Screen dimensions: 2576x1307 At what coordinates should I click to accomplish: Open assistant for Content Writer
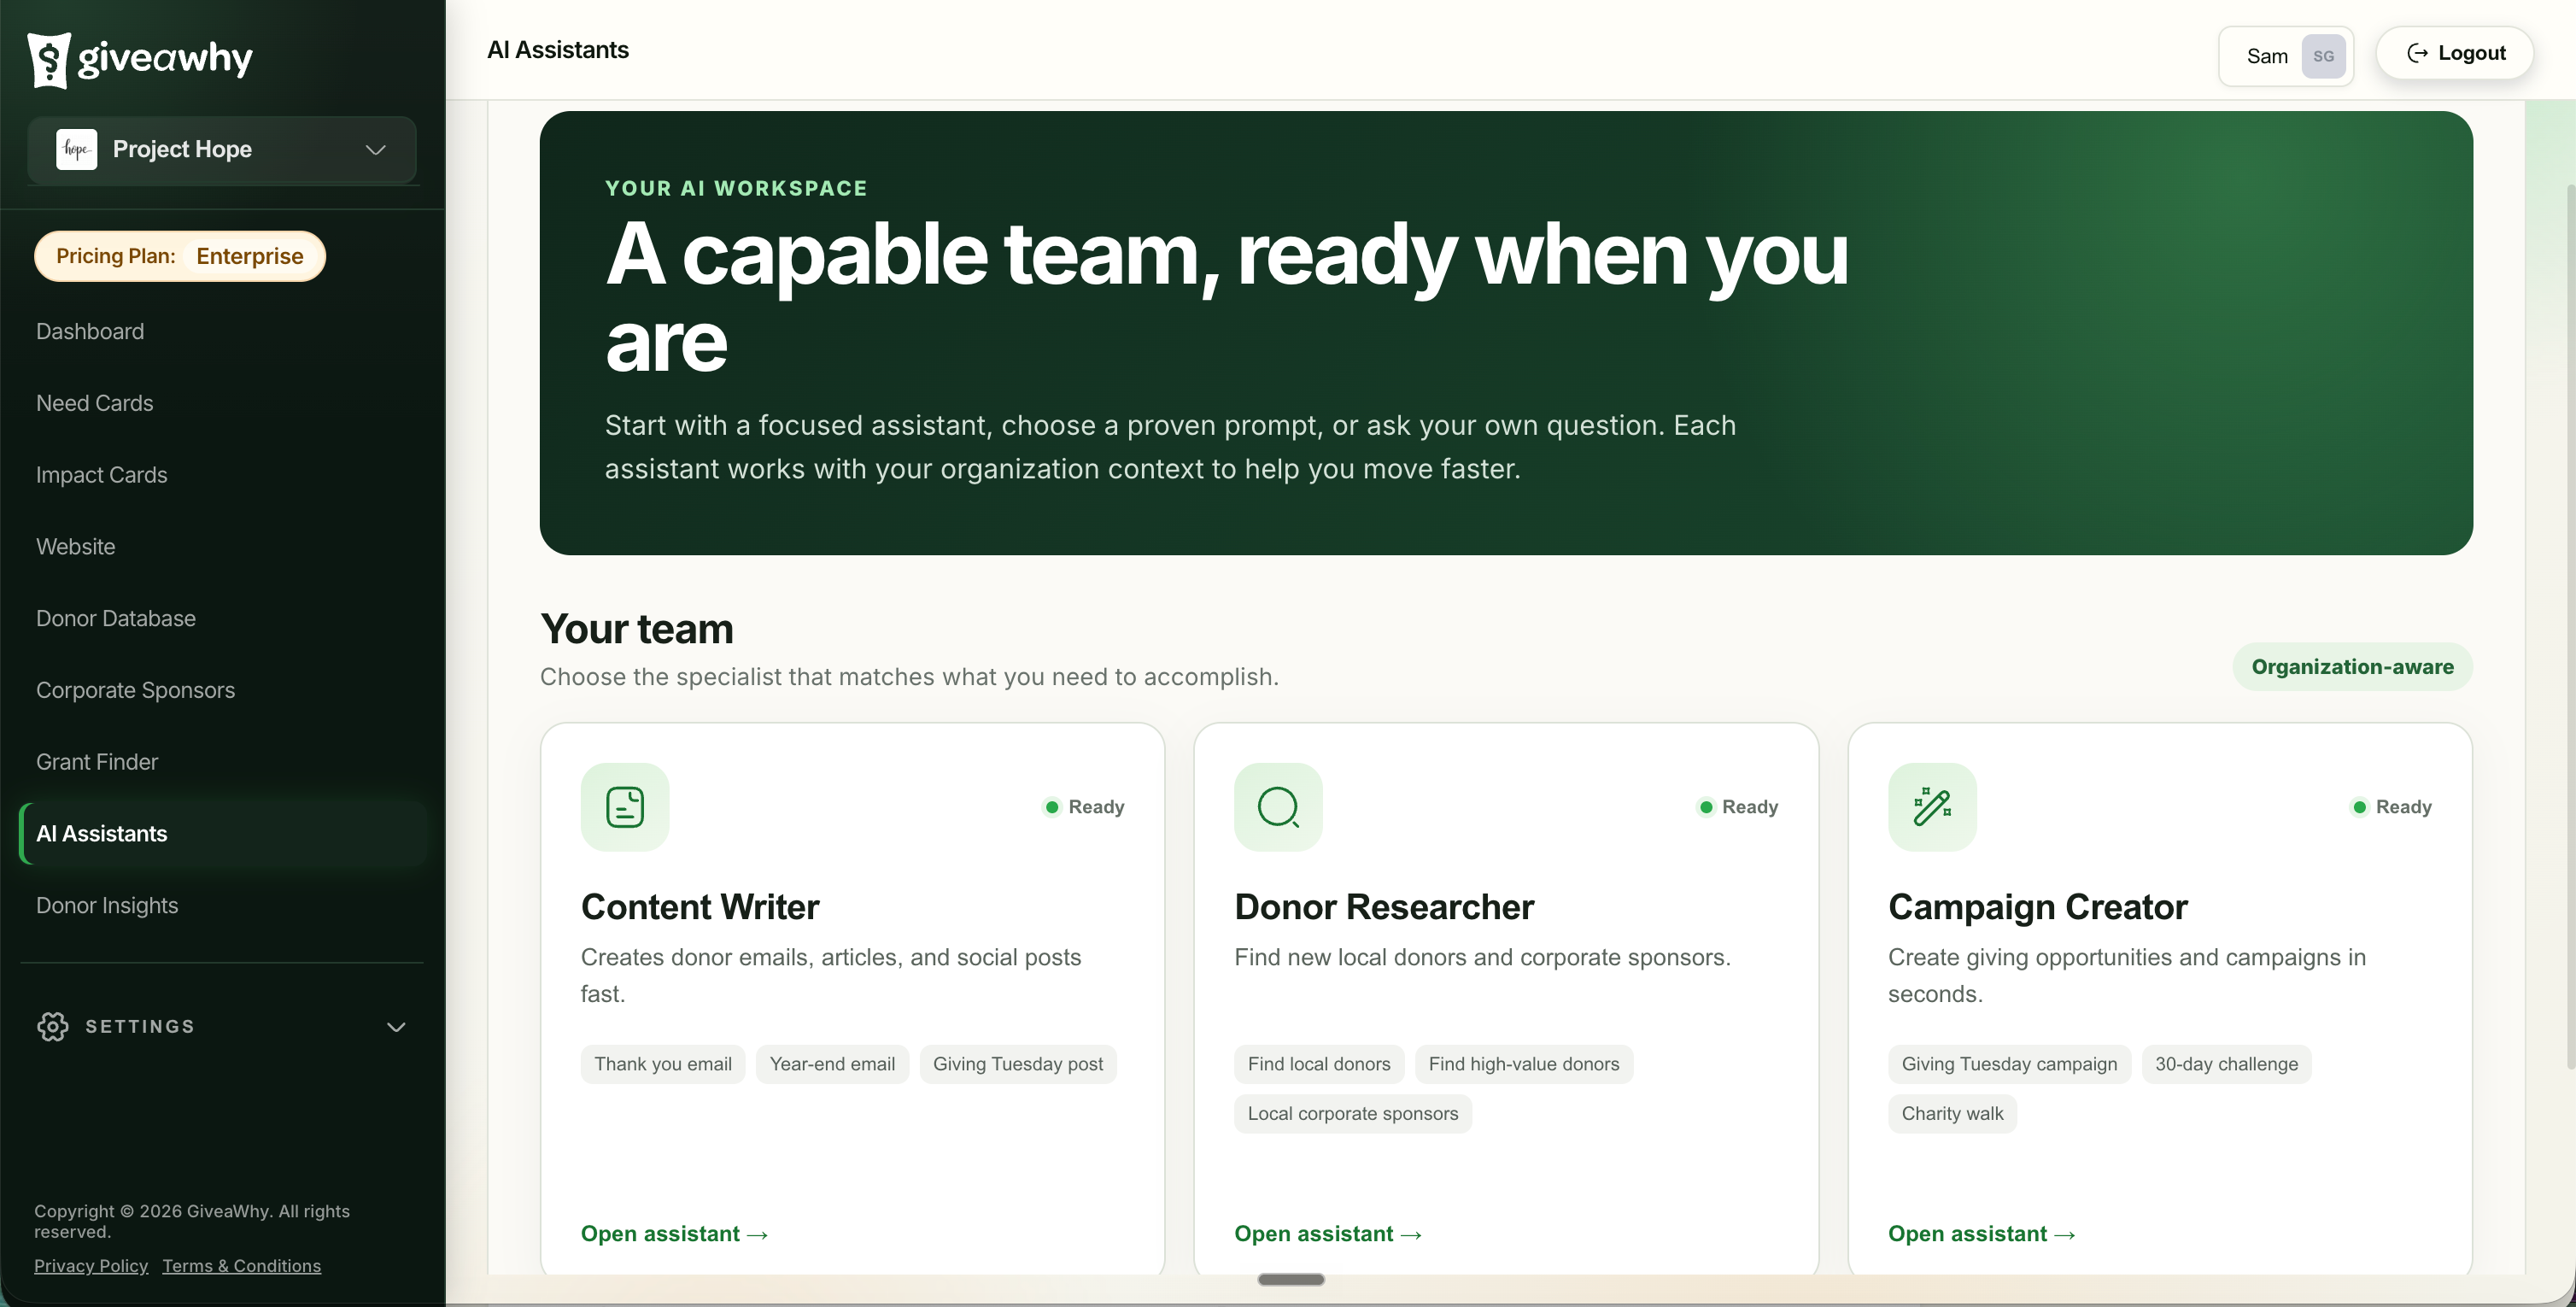click(x=675, y=1234)
